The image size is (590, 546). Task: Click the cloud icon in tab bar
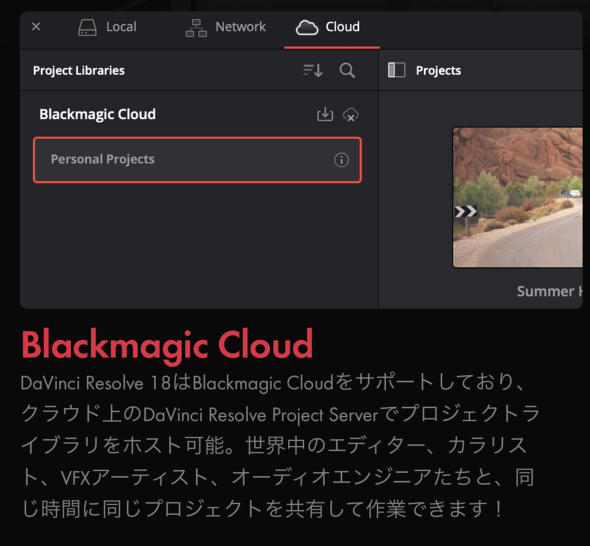(x=307, y=27)
